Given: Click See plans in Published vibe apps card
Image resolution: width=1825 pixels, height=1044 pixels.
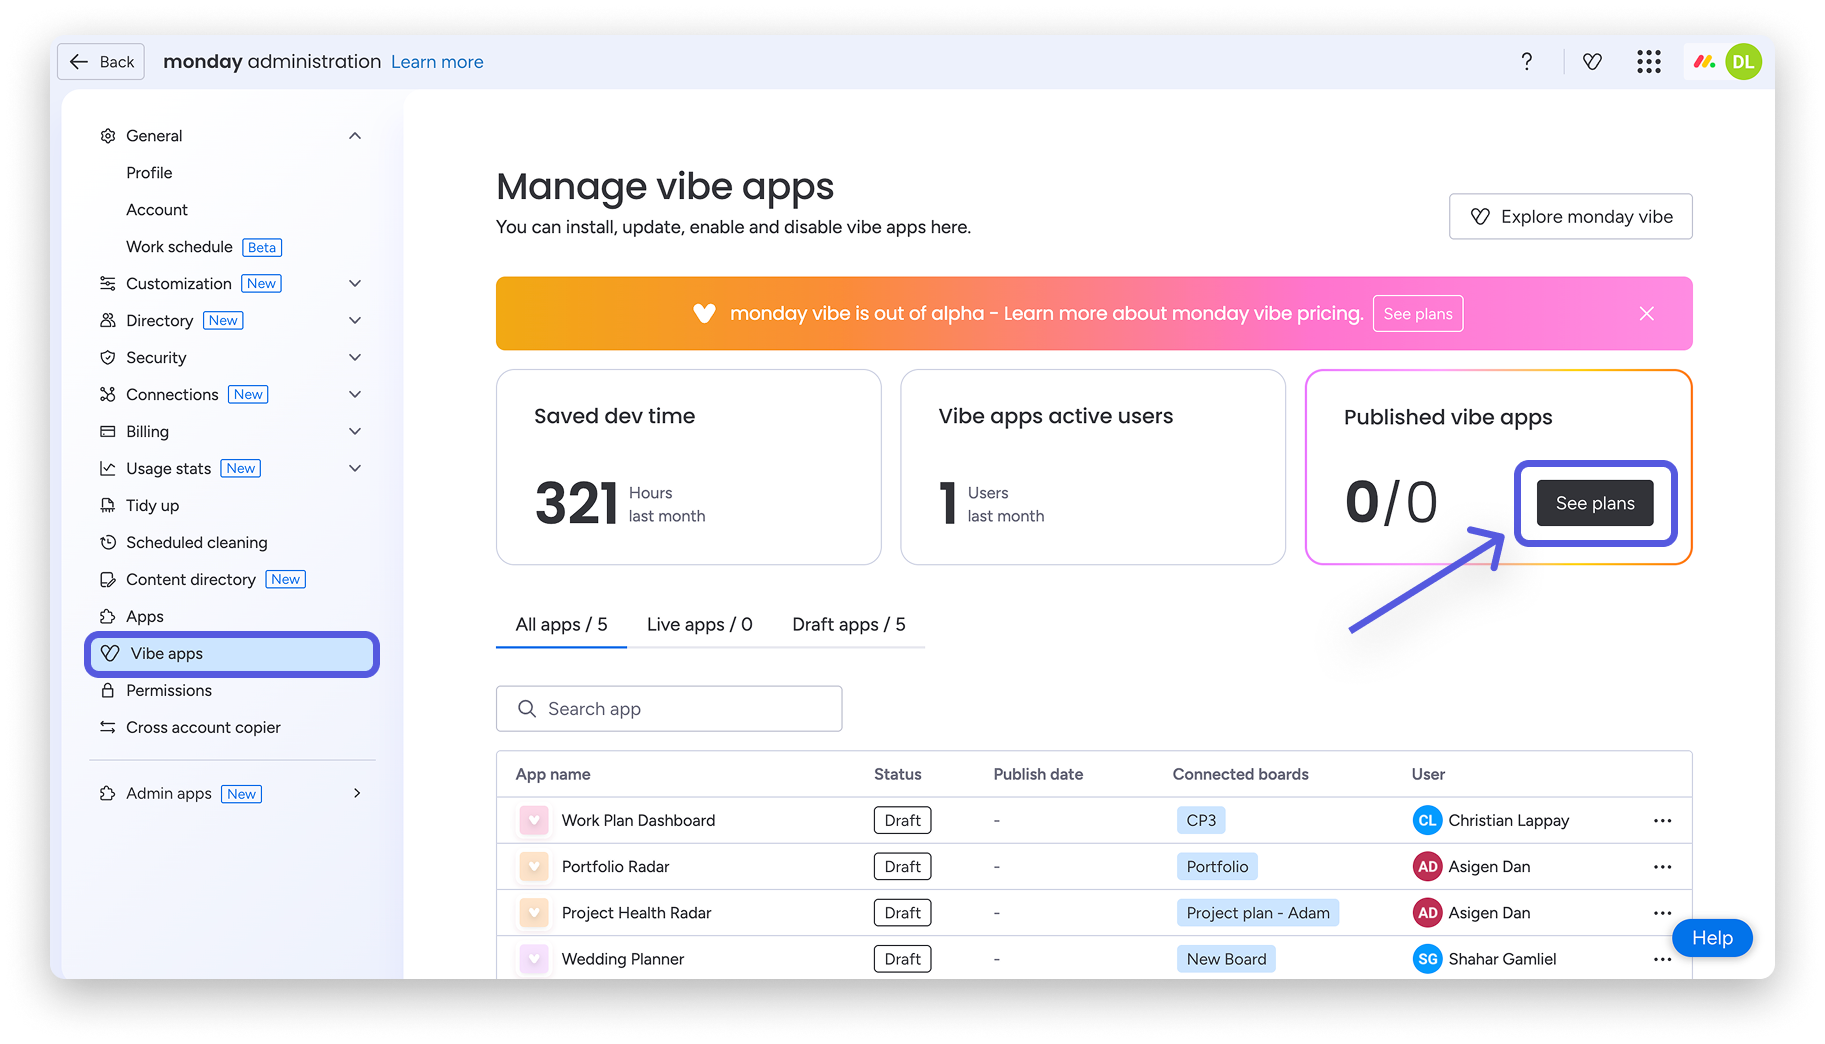Looking at the screenshot, I should tap(1594, 503).
